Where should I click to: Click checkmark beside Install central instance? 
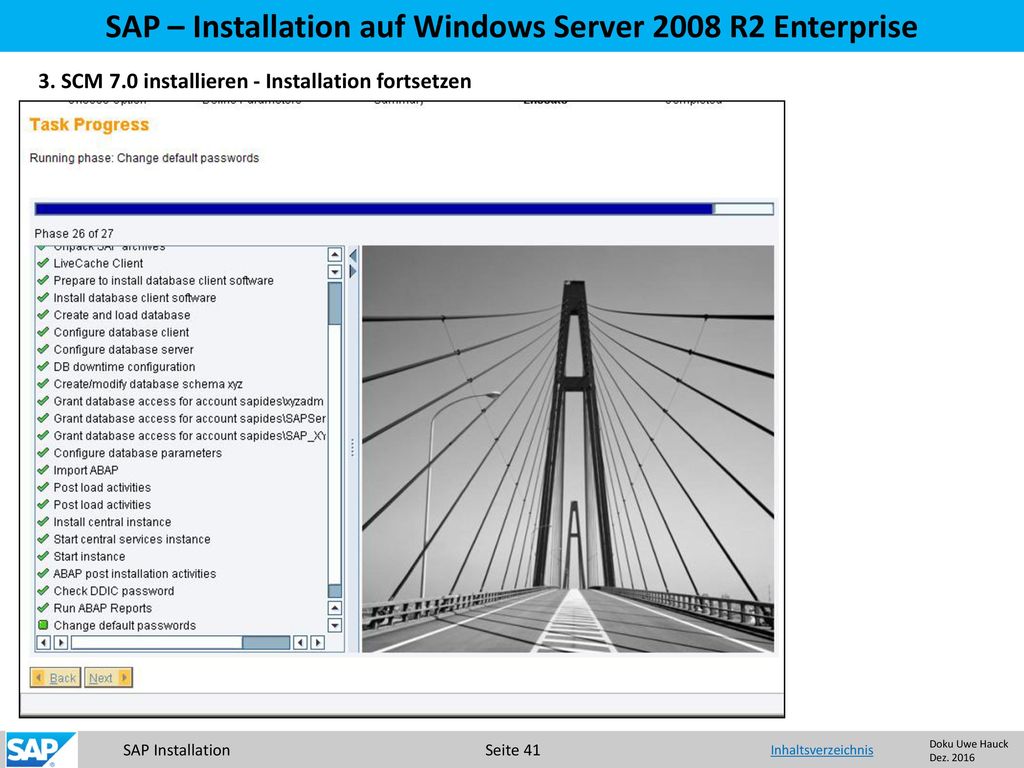43,521
